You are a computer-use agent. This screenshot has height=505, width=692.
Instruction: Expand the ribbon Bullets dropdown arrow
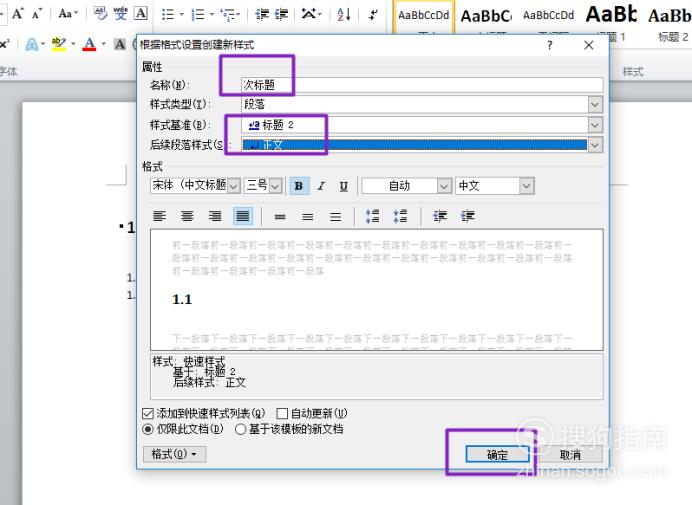[181, 15]
